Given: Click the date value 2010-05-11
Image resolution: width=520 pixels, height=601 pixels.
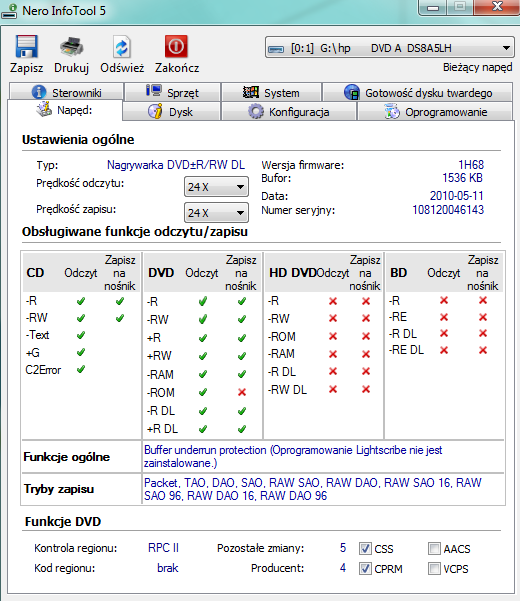Looking at the screenshot, I should click(x=456, y=196).
